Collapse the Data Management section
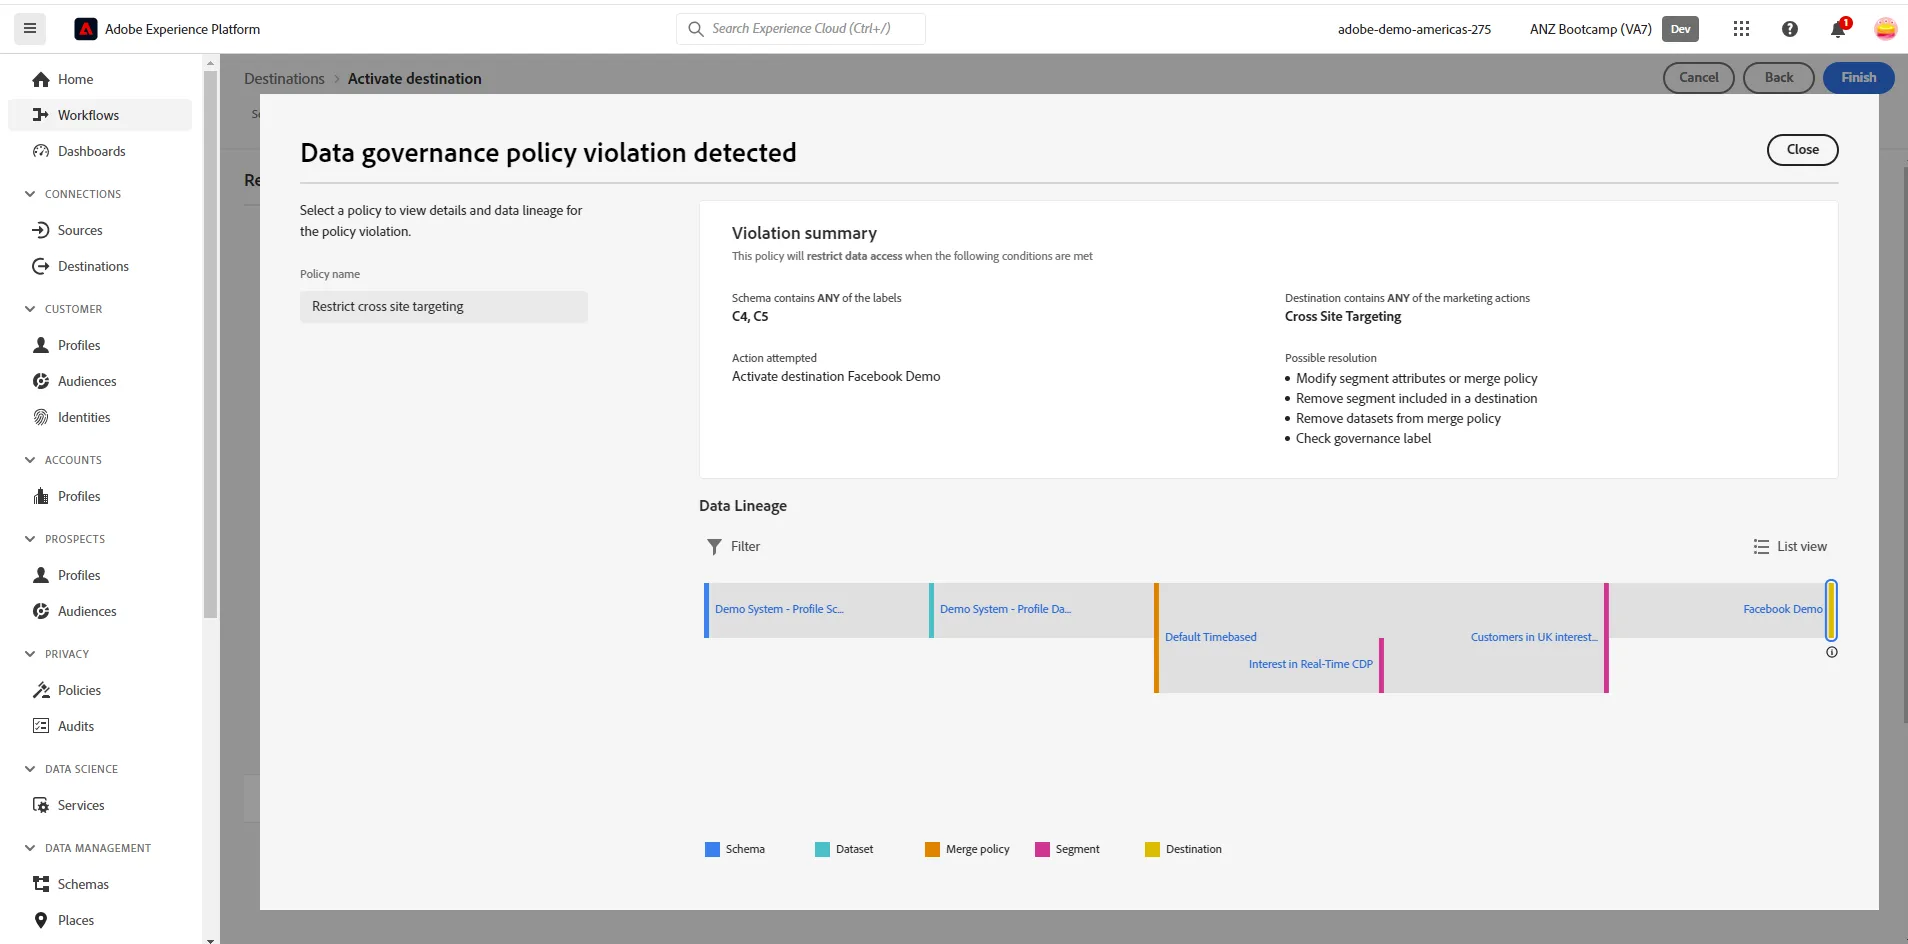The height and width of the screenshot is (944, 1908). (x=30, y=848)
